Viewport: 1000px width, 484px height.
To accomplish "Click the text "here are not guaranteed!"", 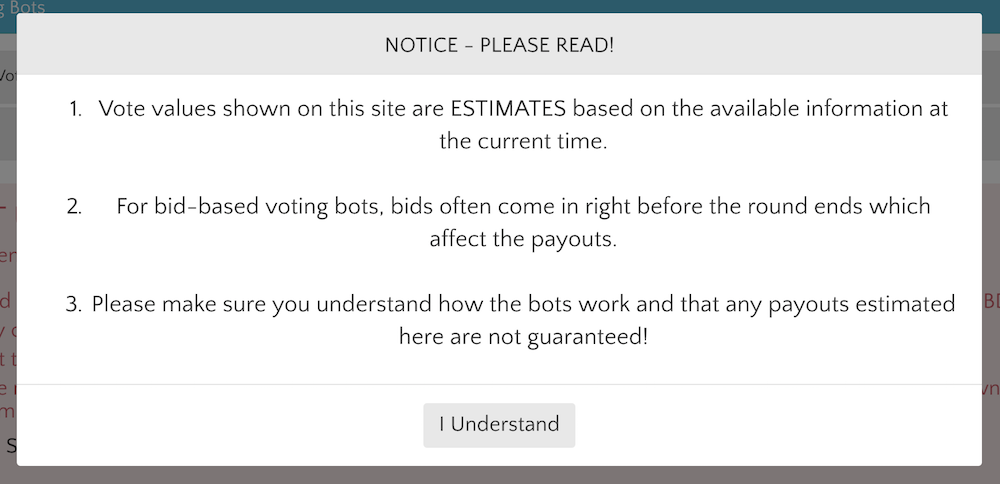I will (x=523, y=336).
